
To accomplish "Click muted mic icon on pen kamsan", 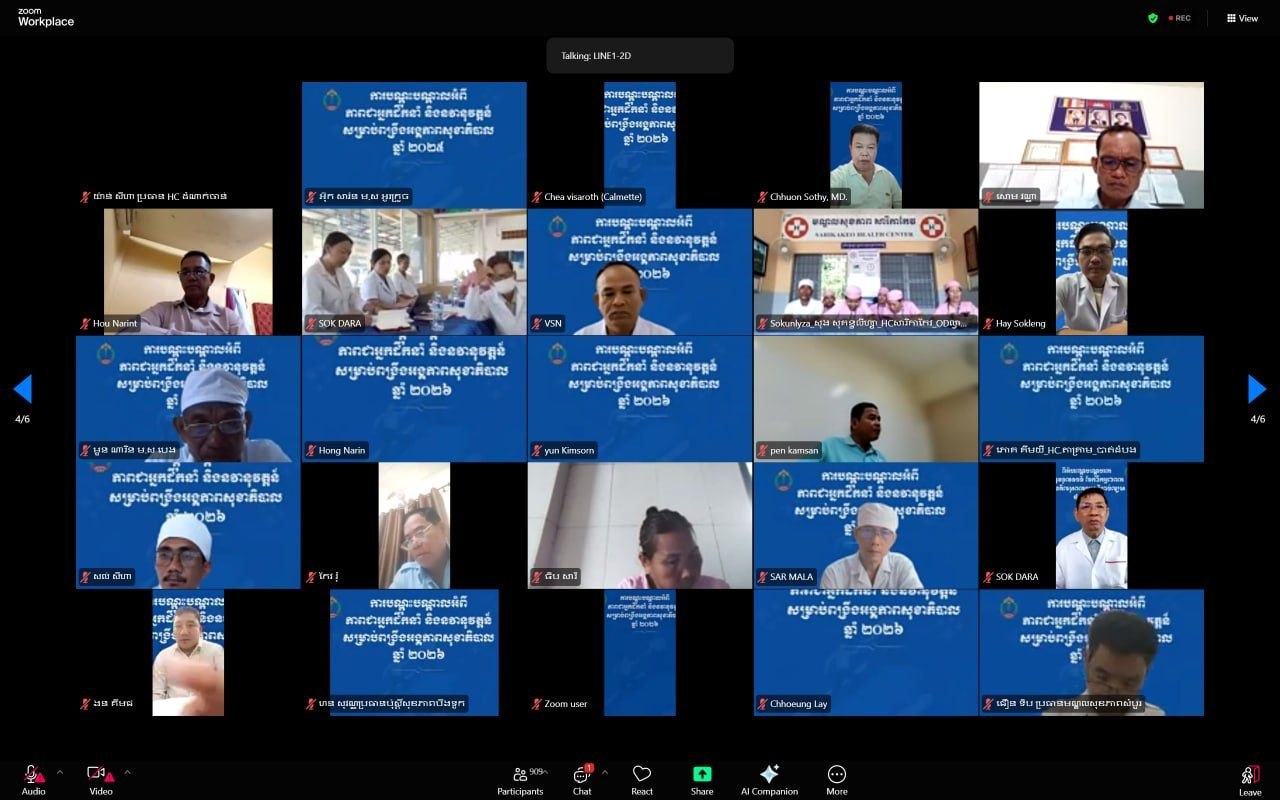I will (x=763, y=451).
